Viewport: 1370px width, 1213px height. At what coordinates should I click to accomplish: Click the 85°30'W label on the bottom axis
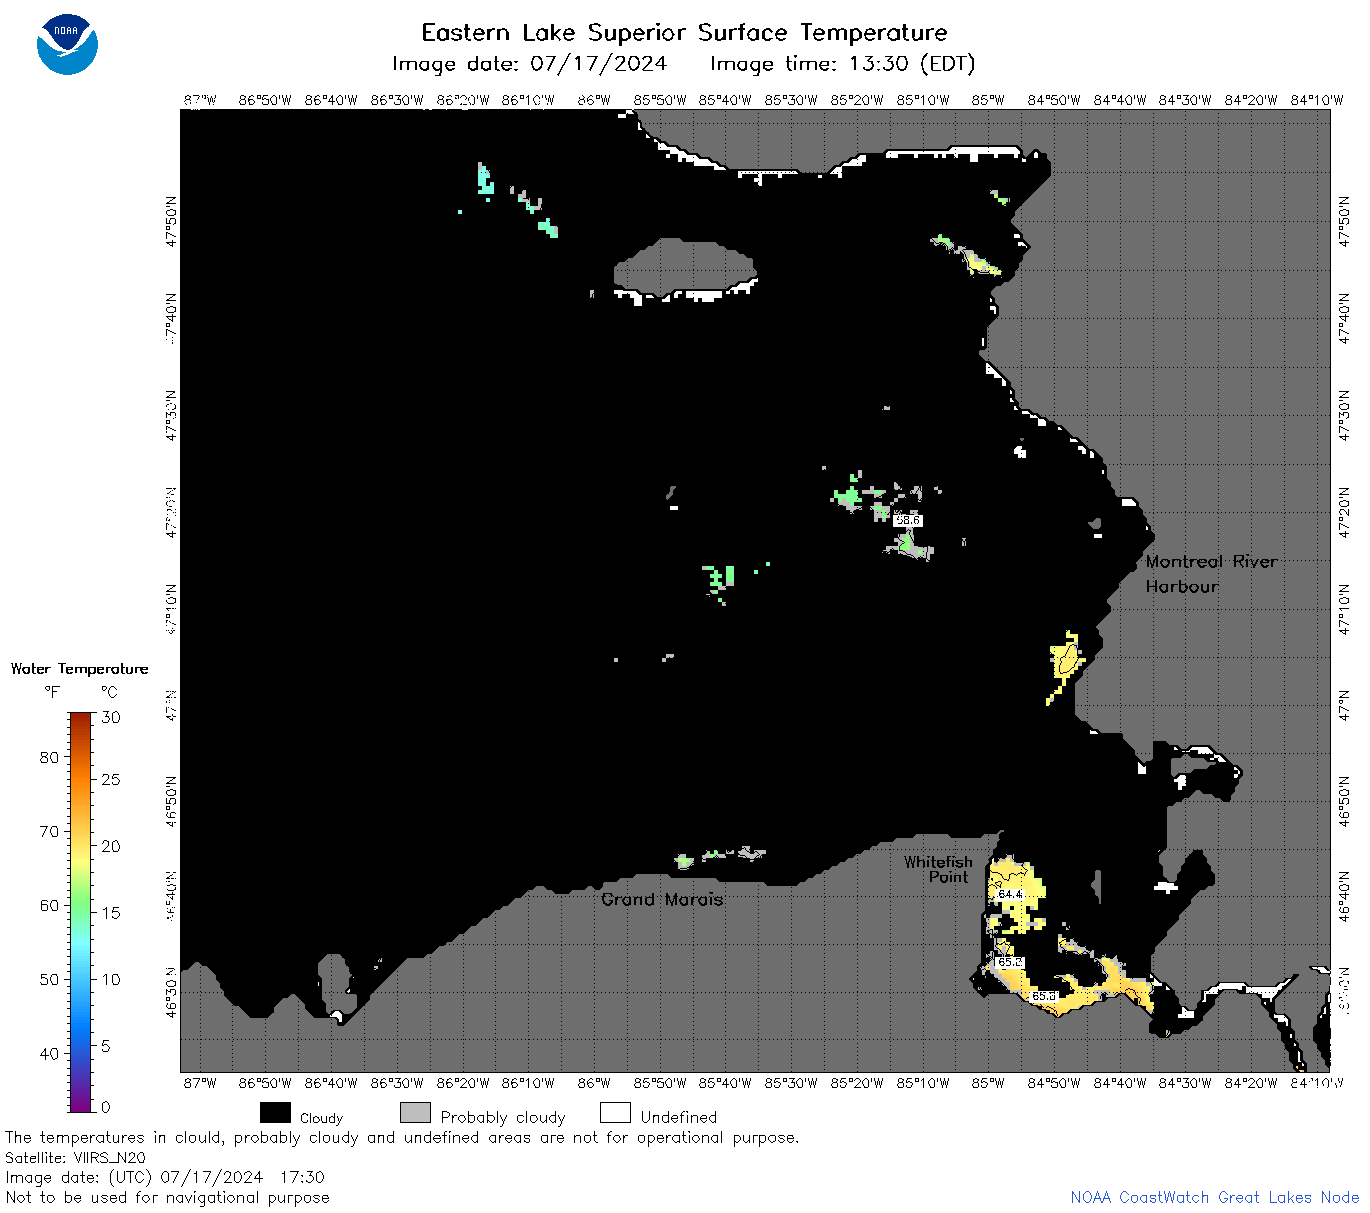point(791,1083)
